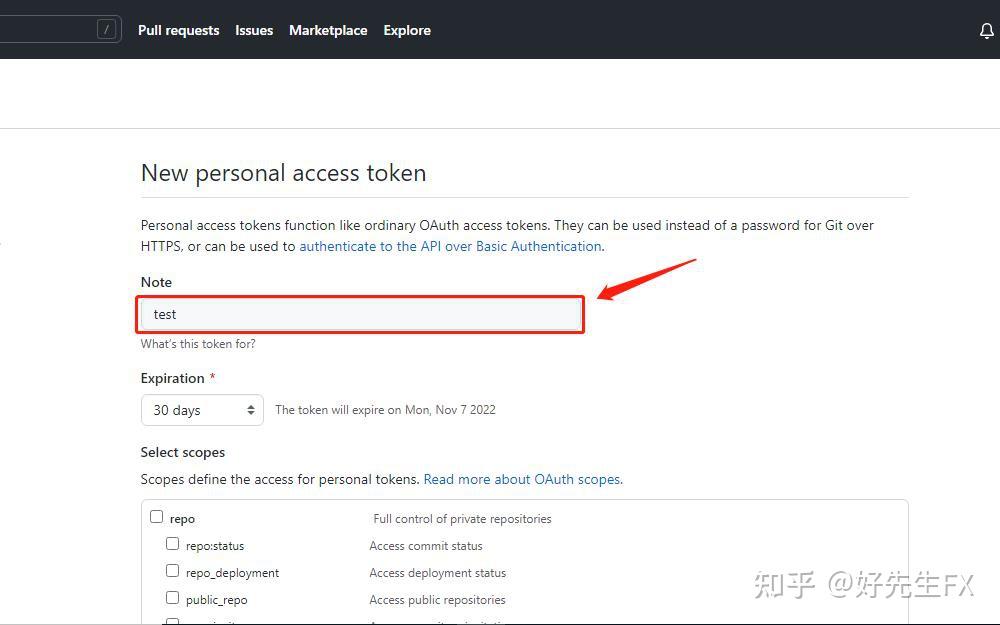
Task: Open Pull requests in top navigation
Action: [179, 30]
